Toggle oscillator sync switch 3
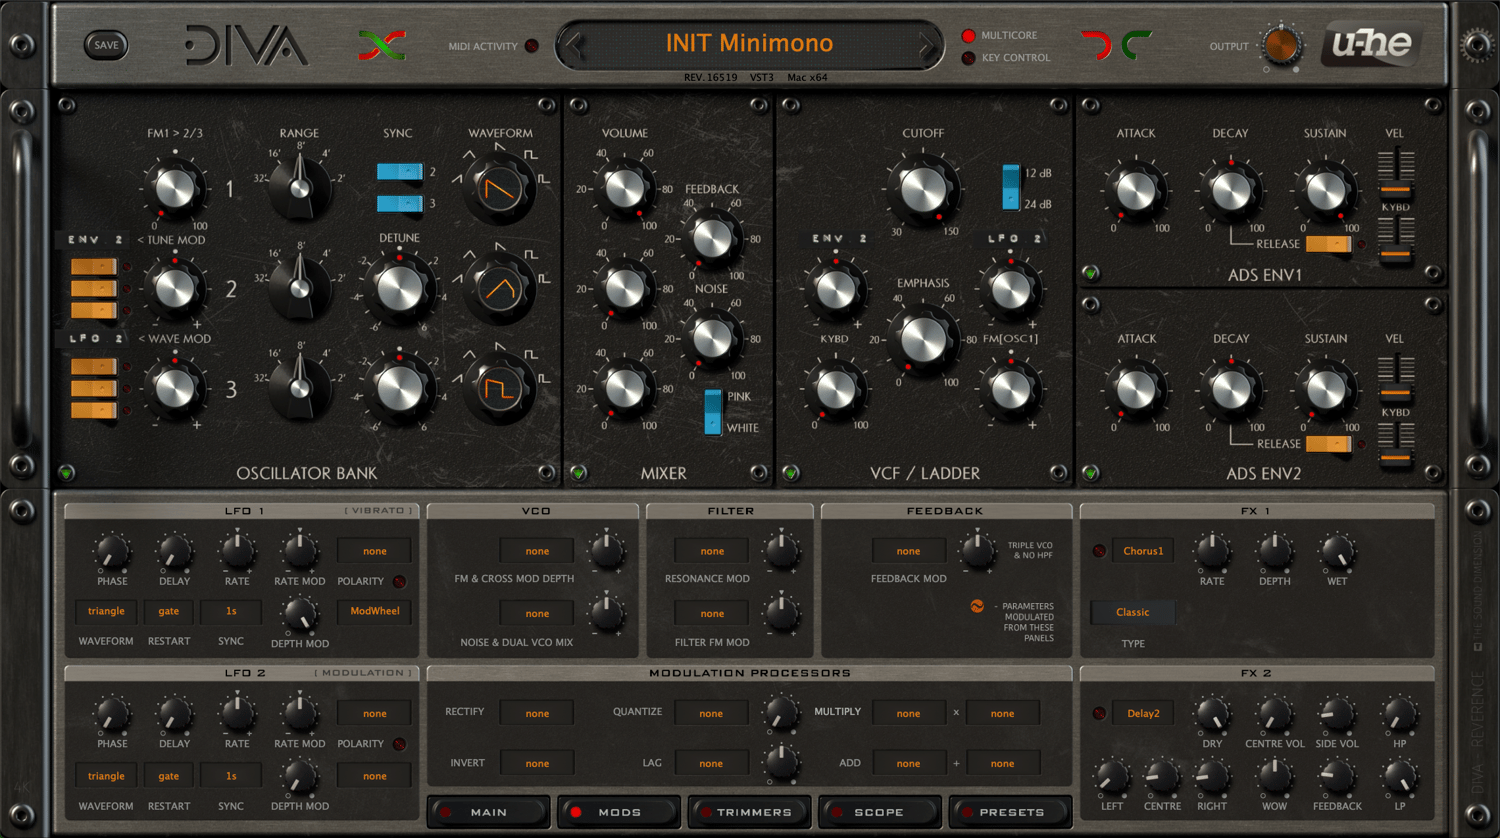The width and height of the screenshot is (1500, 838). [400, 204]
